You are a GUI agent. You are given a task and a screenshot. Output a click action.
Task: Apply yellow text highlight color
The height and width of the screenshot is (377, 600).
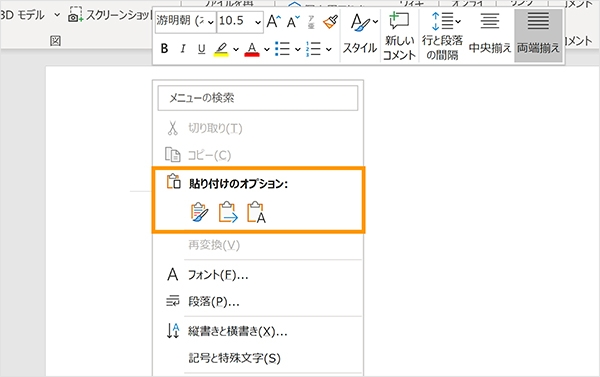coord(221,49)
